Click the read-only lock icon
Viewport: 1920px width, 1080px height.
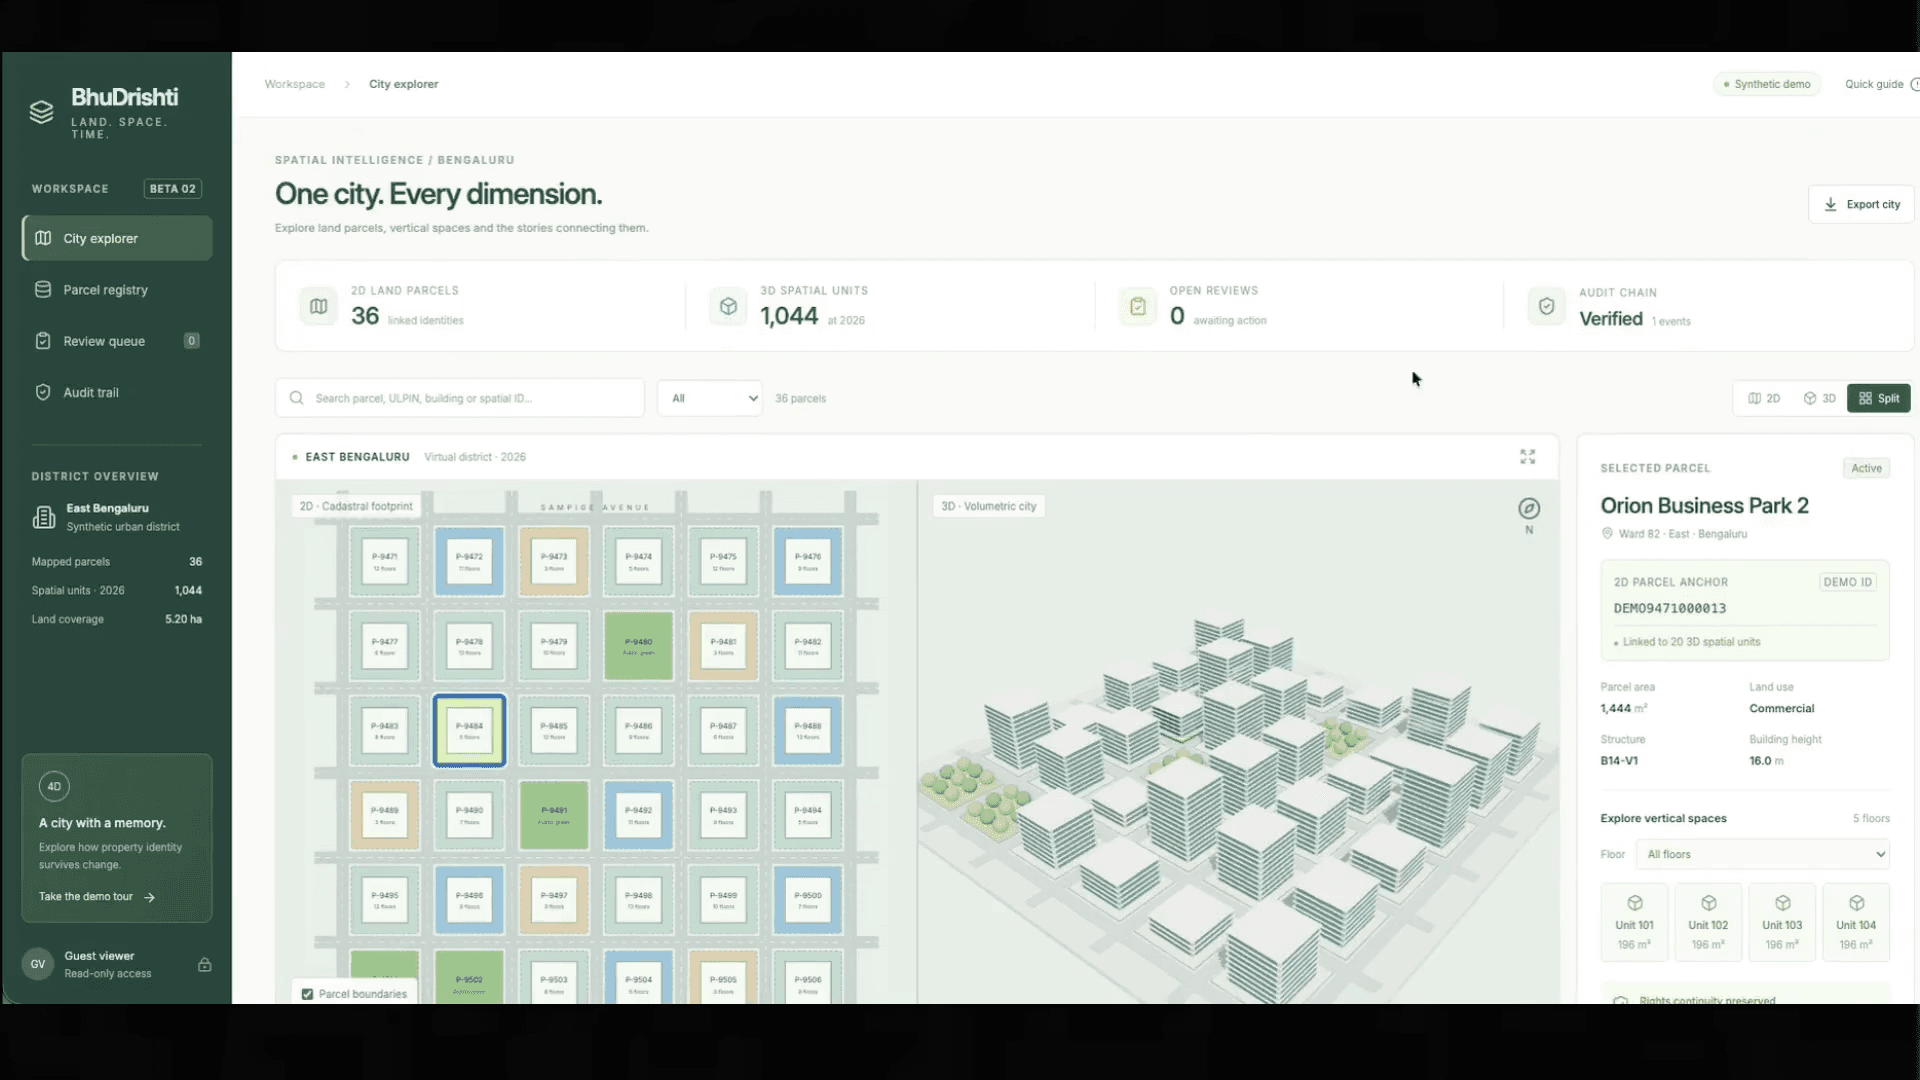204,965
